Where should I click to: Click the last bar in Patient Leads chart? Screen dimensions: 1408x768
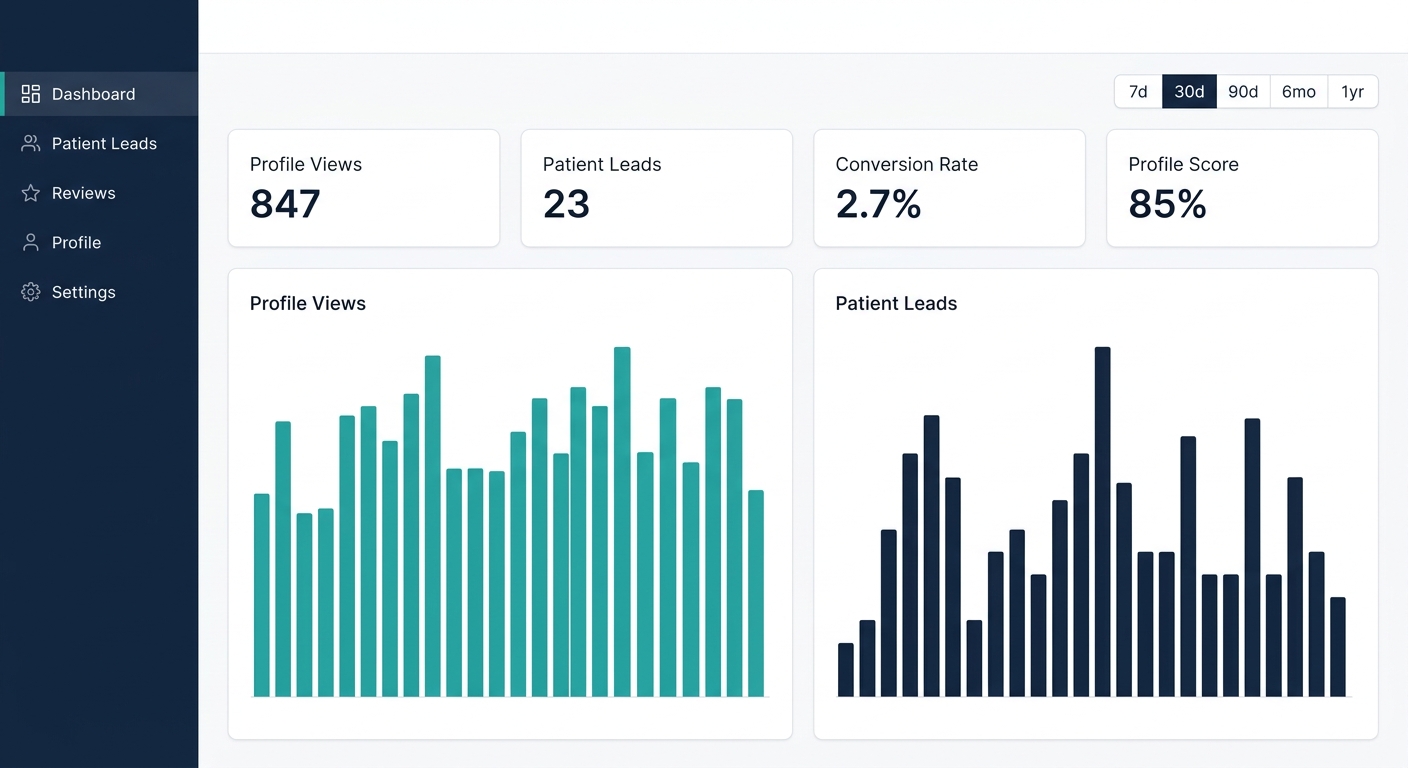pos(1338,646)
